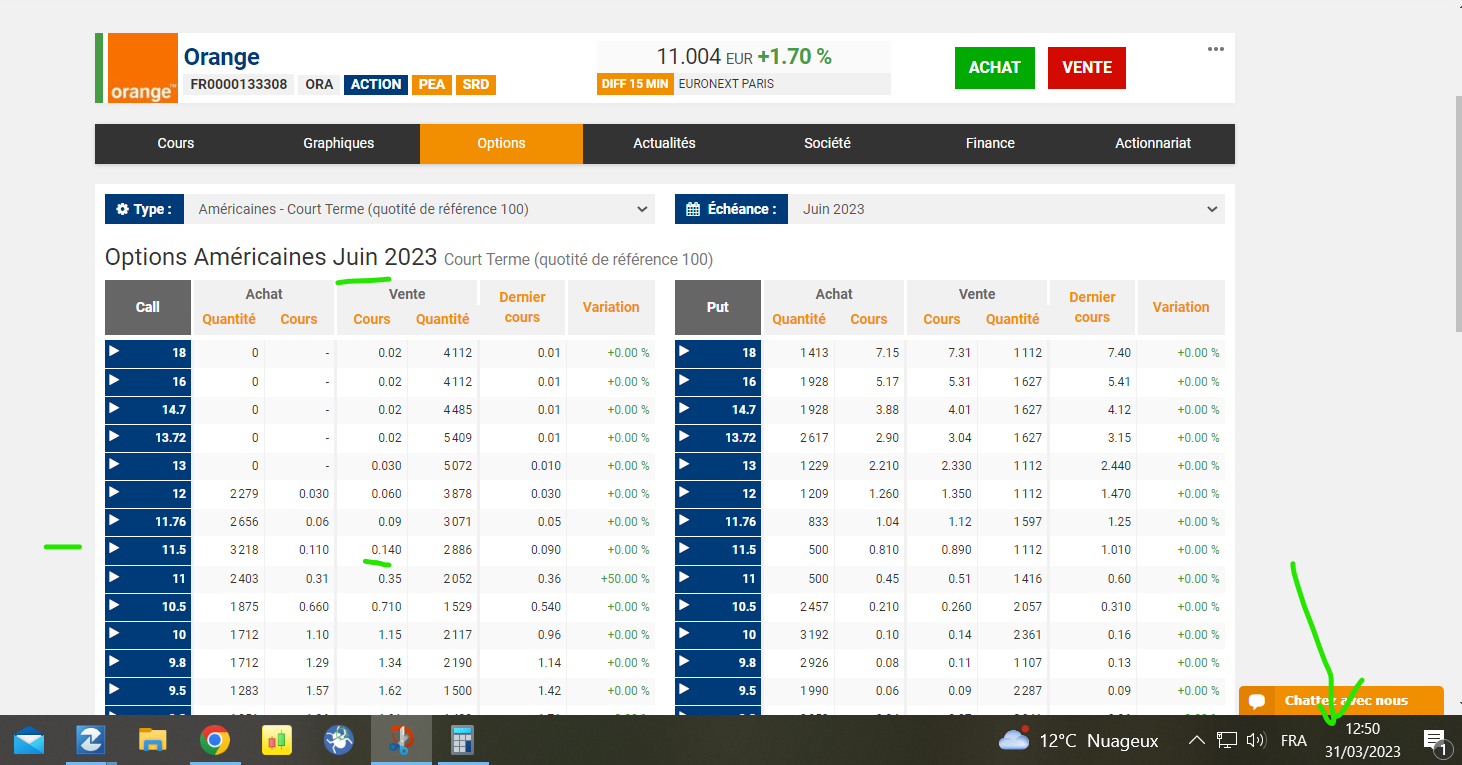1462x765 pixels.
Task: Open the Mail app in taskbar
Action: pyautogui.click(x=29, y=740)
